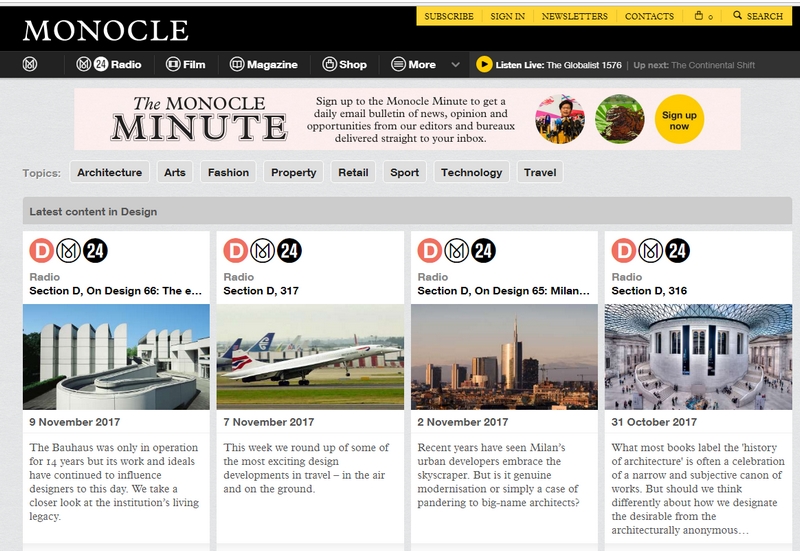
Task: Open Section D, 316 title
Action: pos(649,291)
